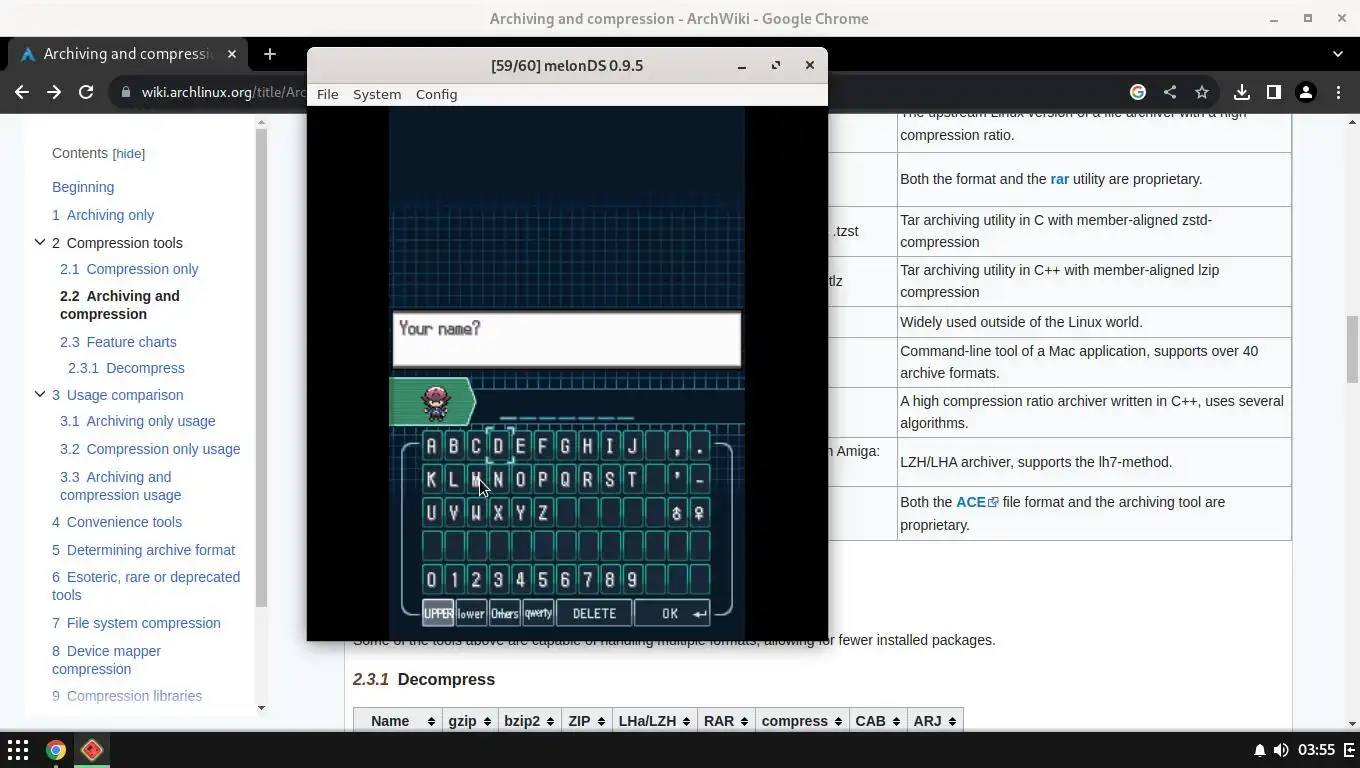Viewport: 1360px width, 768px height.
Task: Click the Google icon in address bar
Action: click(x=1138, y=92)
